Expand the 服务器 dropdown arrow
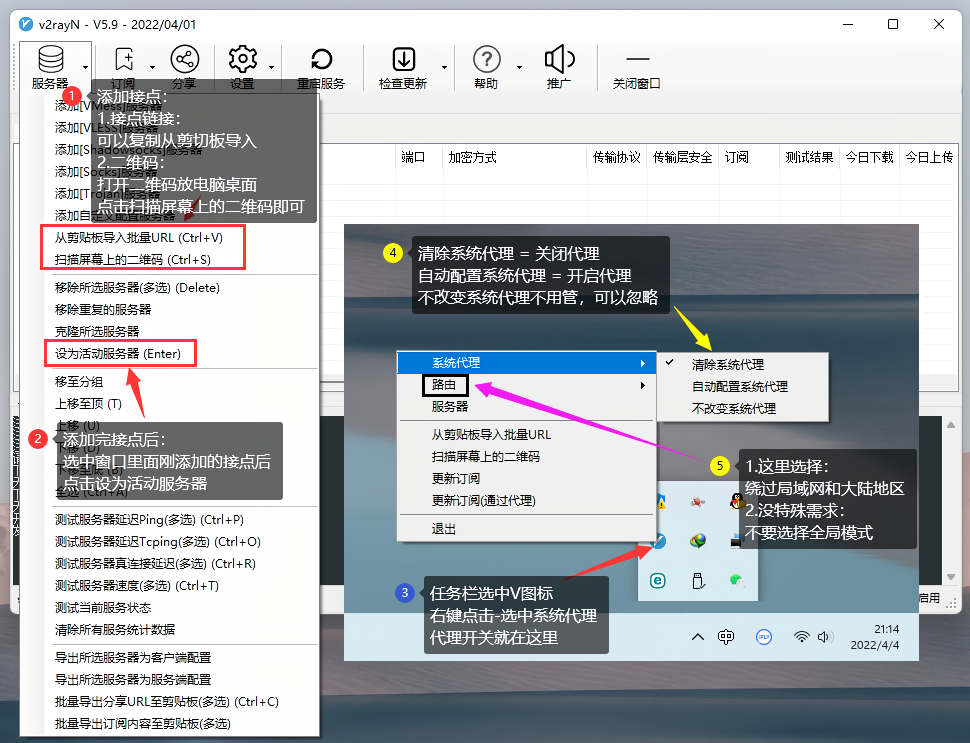The image size is (970, 743). [85, 67]
